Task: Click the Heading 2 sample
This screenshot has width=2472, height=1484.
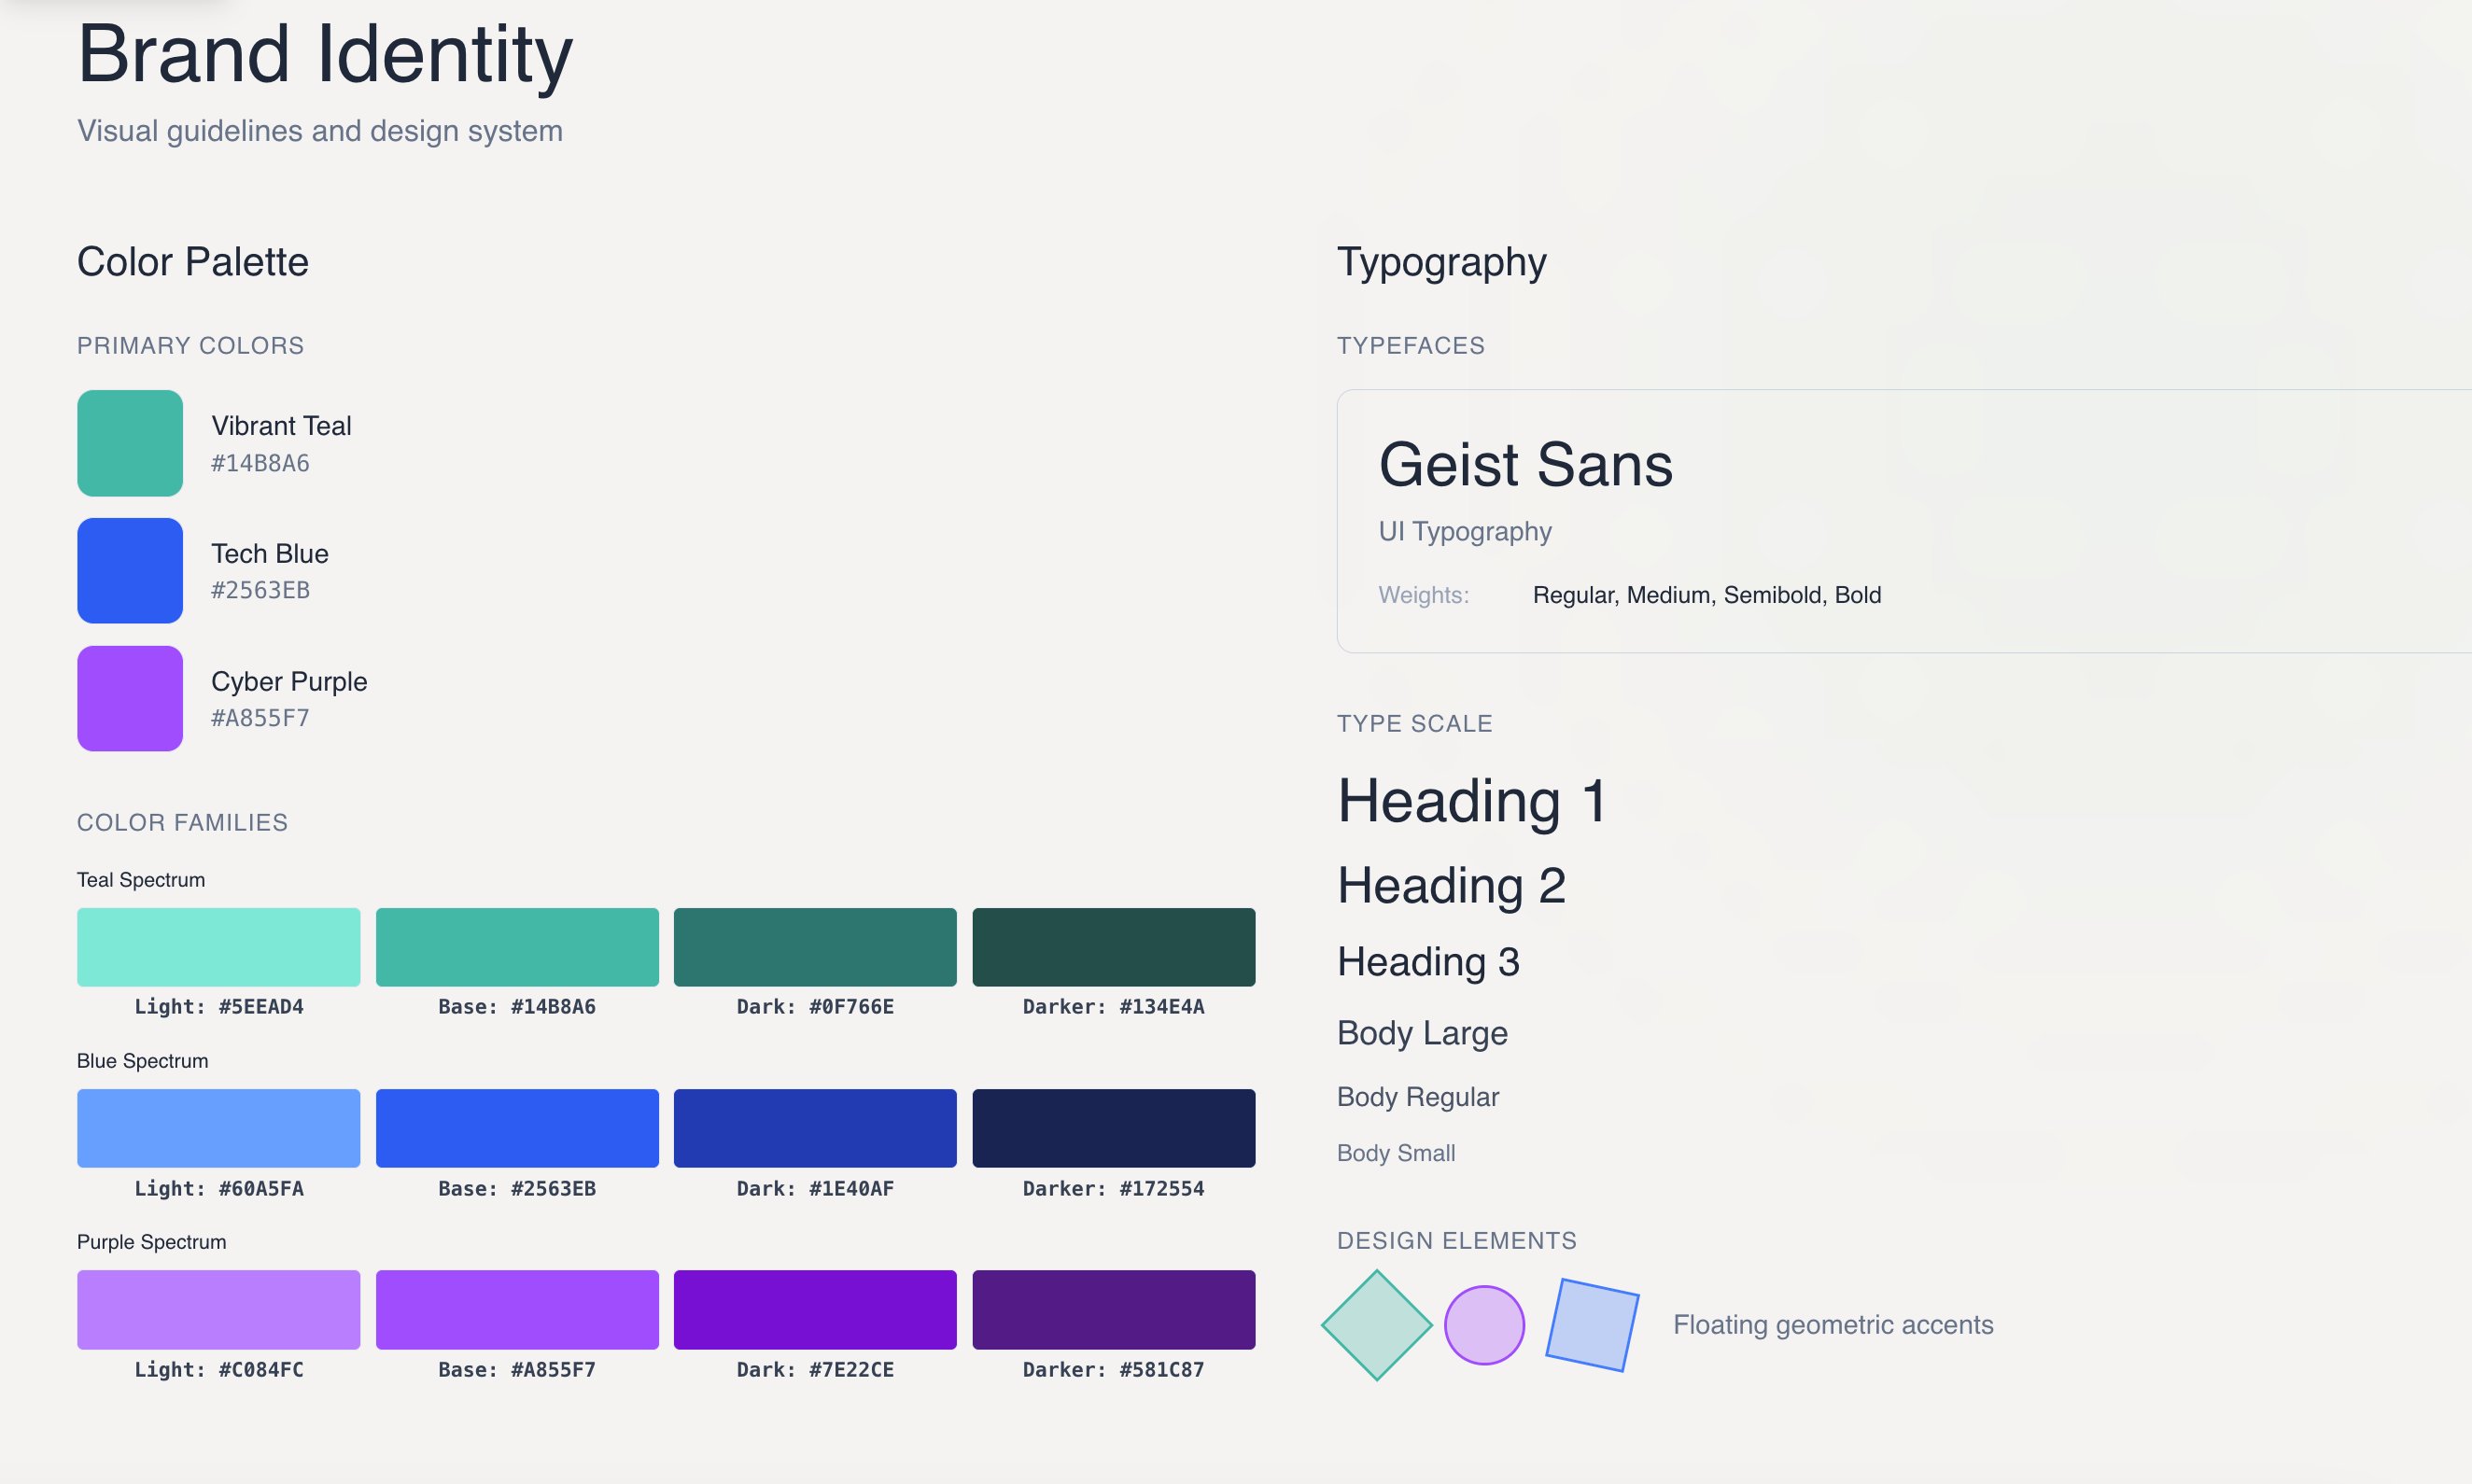Action: 1451,886
